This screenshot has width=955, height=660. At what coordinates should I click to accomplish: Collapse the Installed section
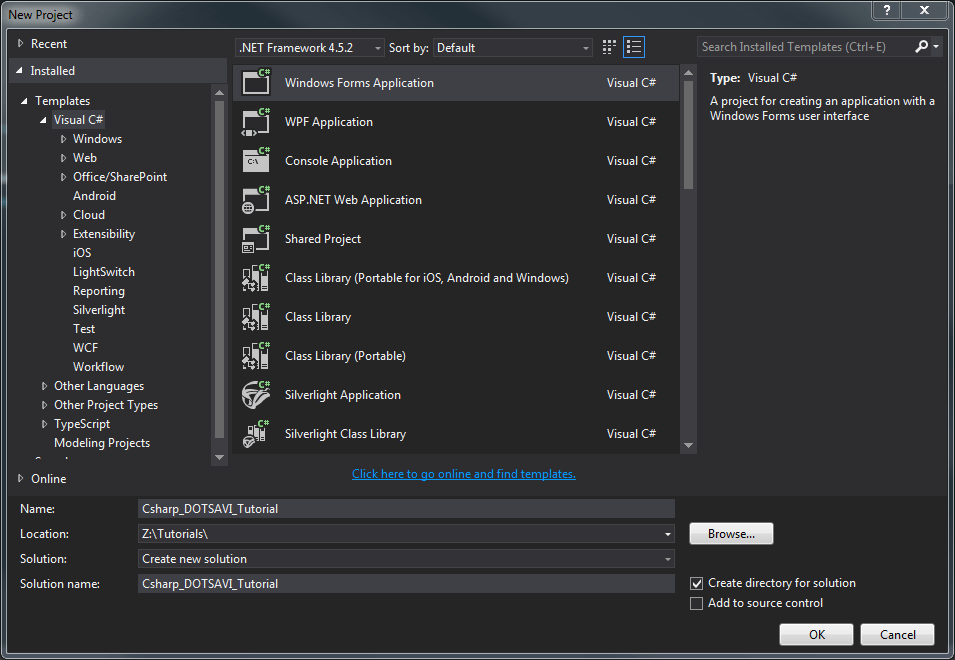(x=19, y=71)
